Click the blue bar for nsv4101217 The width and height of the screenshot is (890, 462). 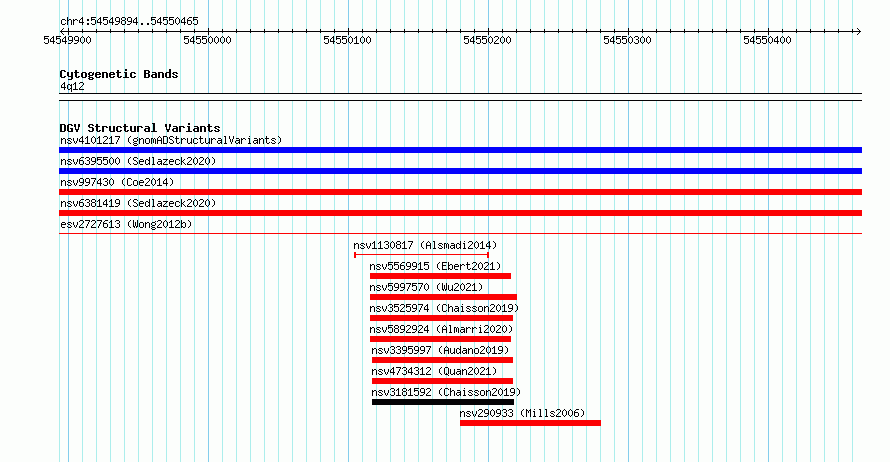(460, 150)
